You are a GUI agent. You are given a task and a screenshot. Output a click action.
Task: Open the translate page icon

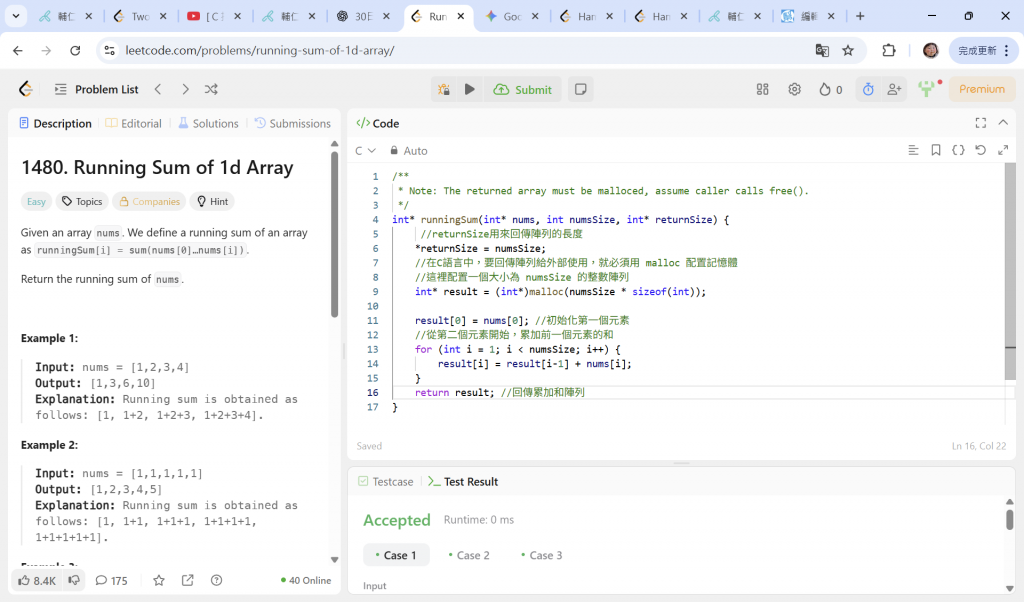click(822, 50)
